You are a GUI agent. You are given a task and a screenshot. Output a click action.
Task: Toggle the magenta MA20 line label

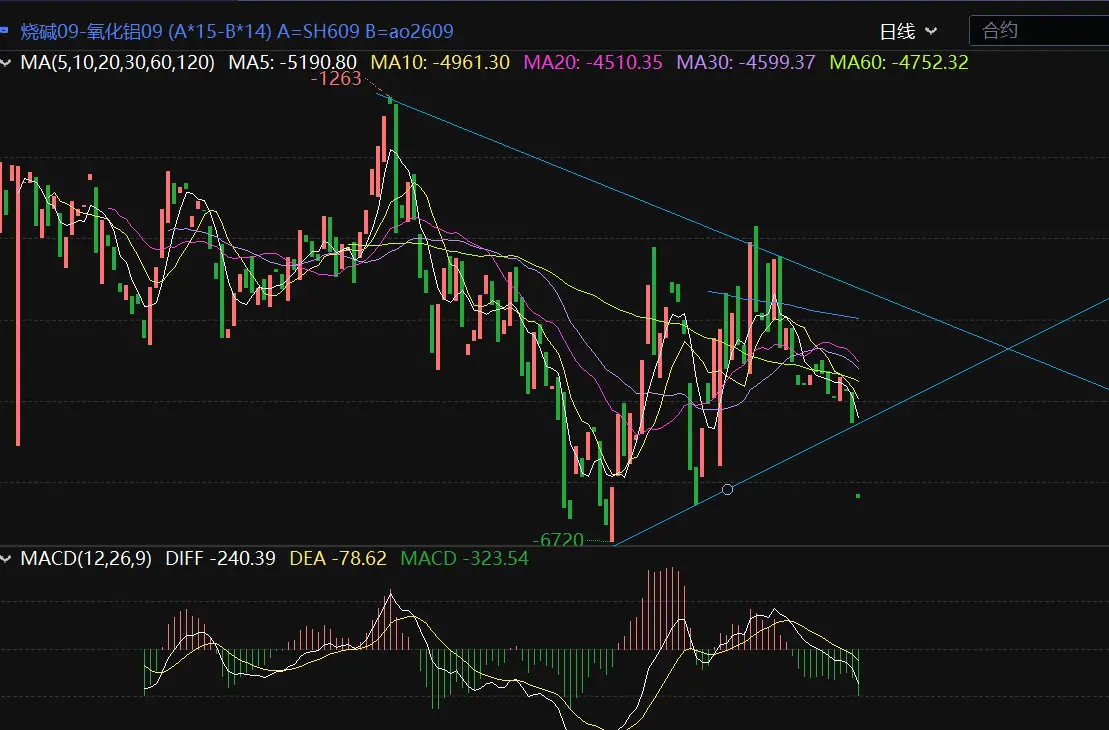[593, 62]
